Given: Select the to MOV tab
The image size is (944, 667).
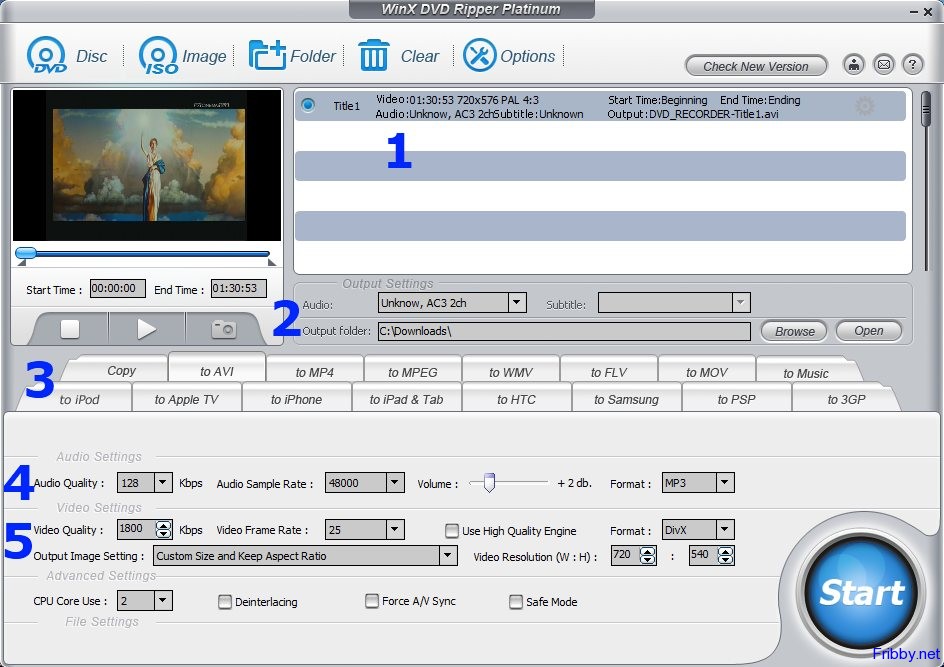Looking at the screenshot, I should [707, 372].
